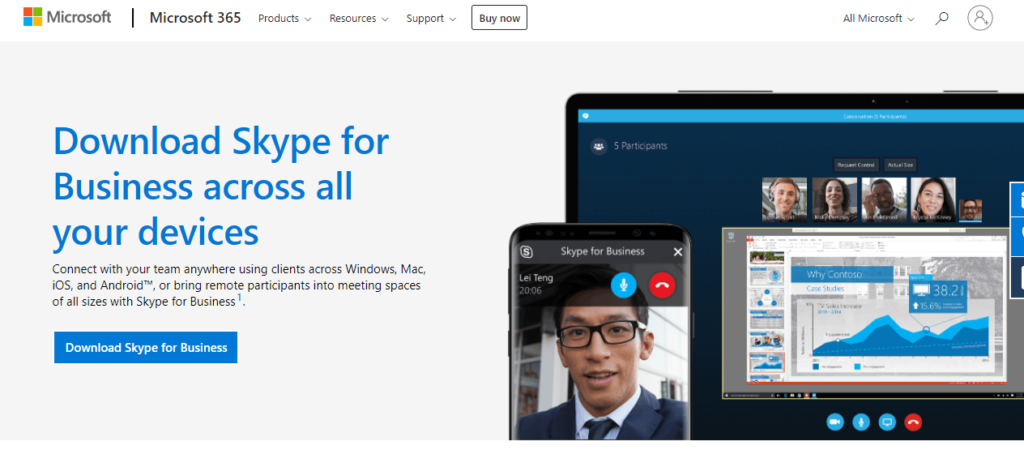Click the Lei Teng caller name

click(x=536, y=278)
